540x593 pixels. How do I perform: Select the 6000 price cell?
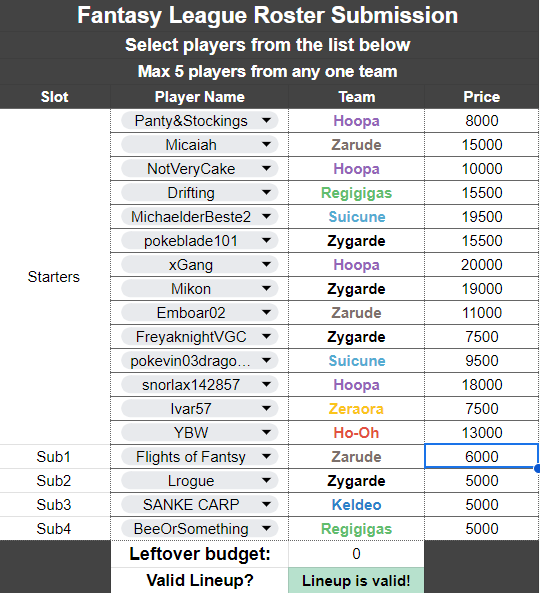(x=481, y=456)
